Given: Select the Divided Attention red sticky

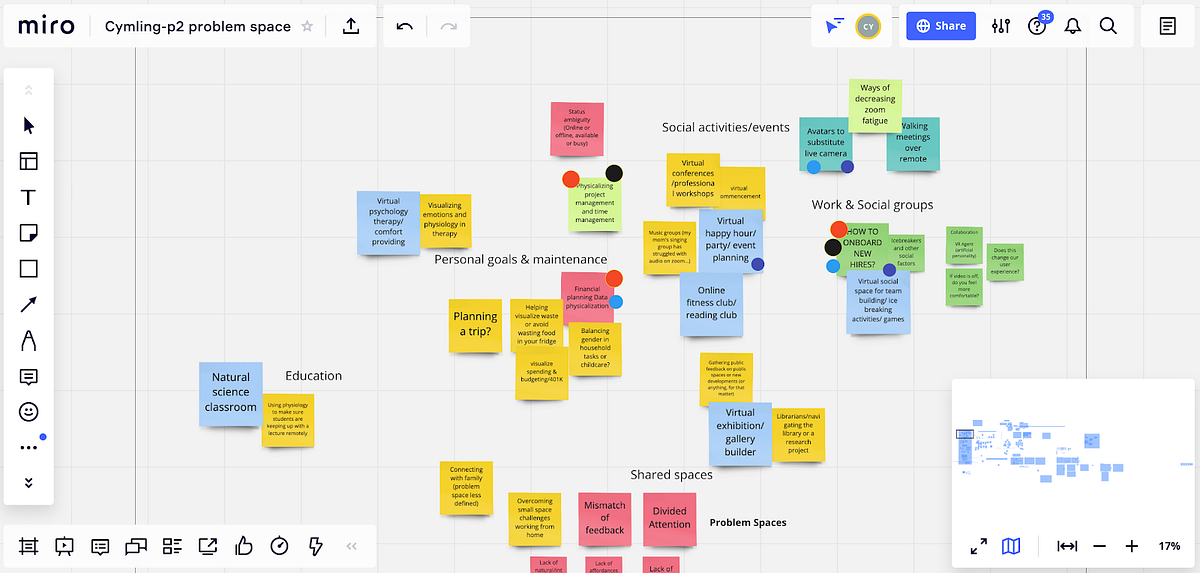Looking at the screenshot, I should point(669,518).
